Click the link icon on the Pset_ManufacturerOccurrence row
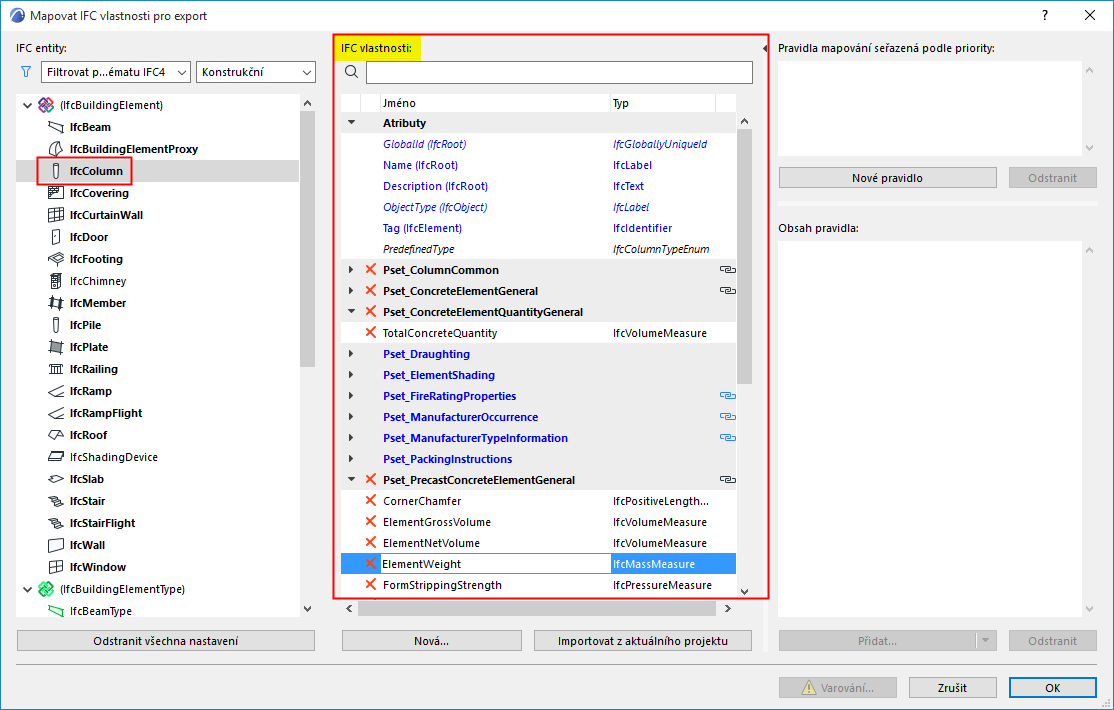The image size is (1114, 710). 727,417
